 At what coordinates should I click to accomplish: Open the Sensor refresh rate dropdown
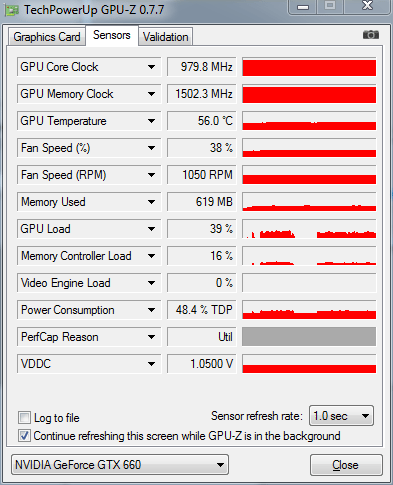[x=341, y=416]
